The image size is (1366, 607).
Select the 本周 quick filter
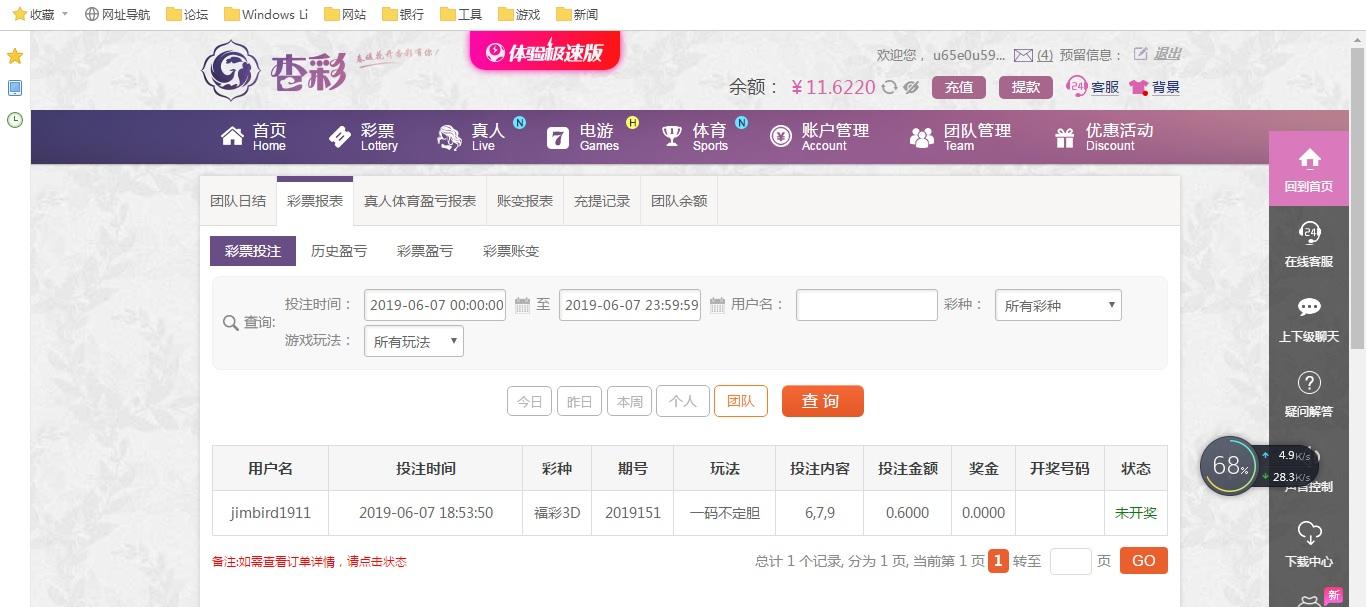(x=629, y=401)
